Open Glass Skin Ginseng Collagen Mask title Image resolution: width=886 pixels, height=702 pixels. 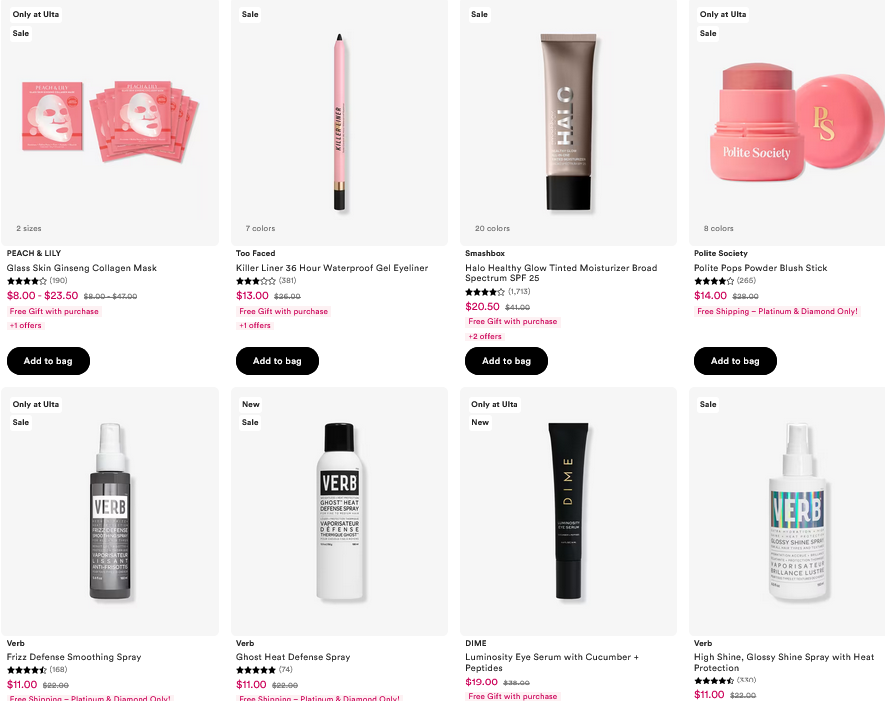(x=82, y=268)
